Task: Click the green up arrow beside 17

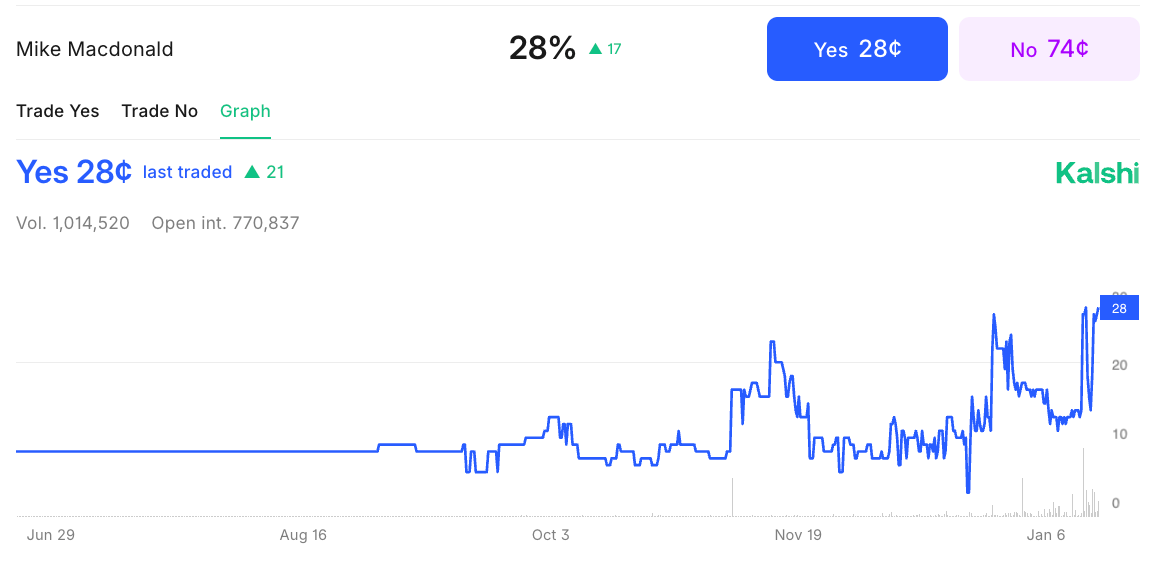Action: click(x=596, y=48)
